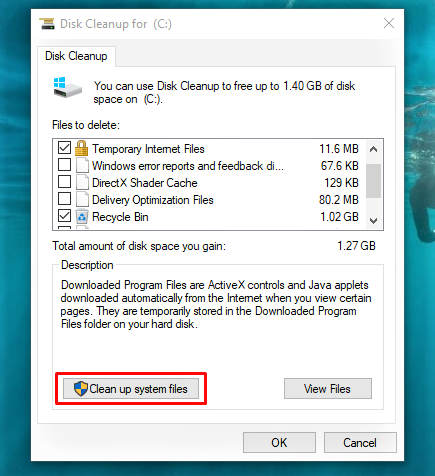The image size is (435, 476).
Task: Click the Windows drive icon beside the summary text
Action: (x=68, y=88)
